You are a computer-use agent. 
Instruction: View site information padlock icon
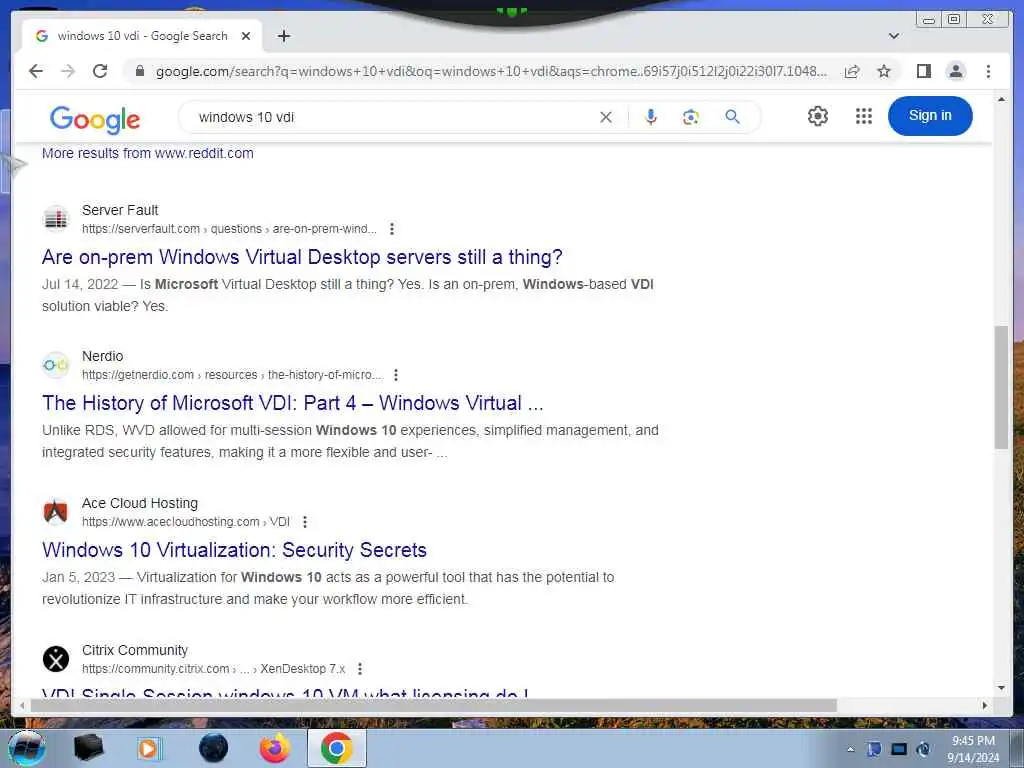140,71
